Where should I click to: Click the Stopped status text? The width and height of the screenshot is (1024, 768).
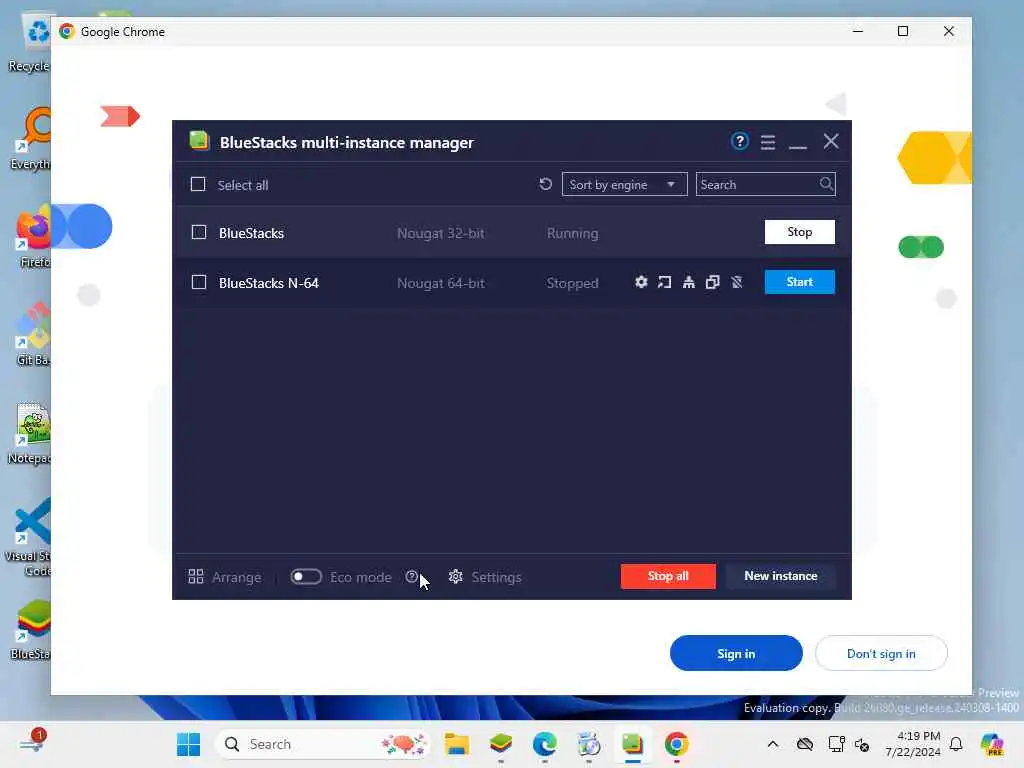point(572,283)
